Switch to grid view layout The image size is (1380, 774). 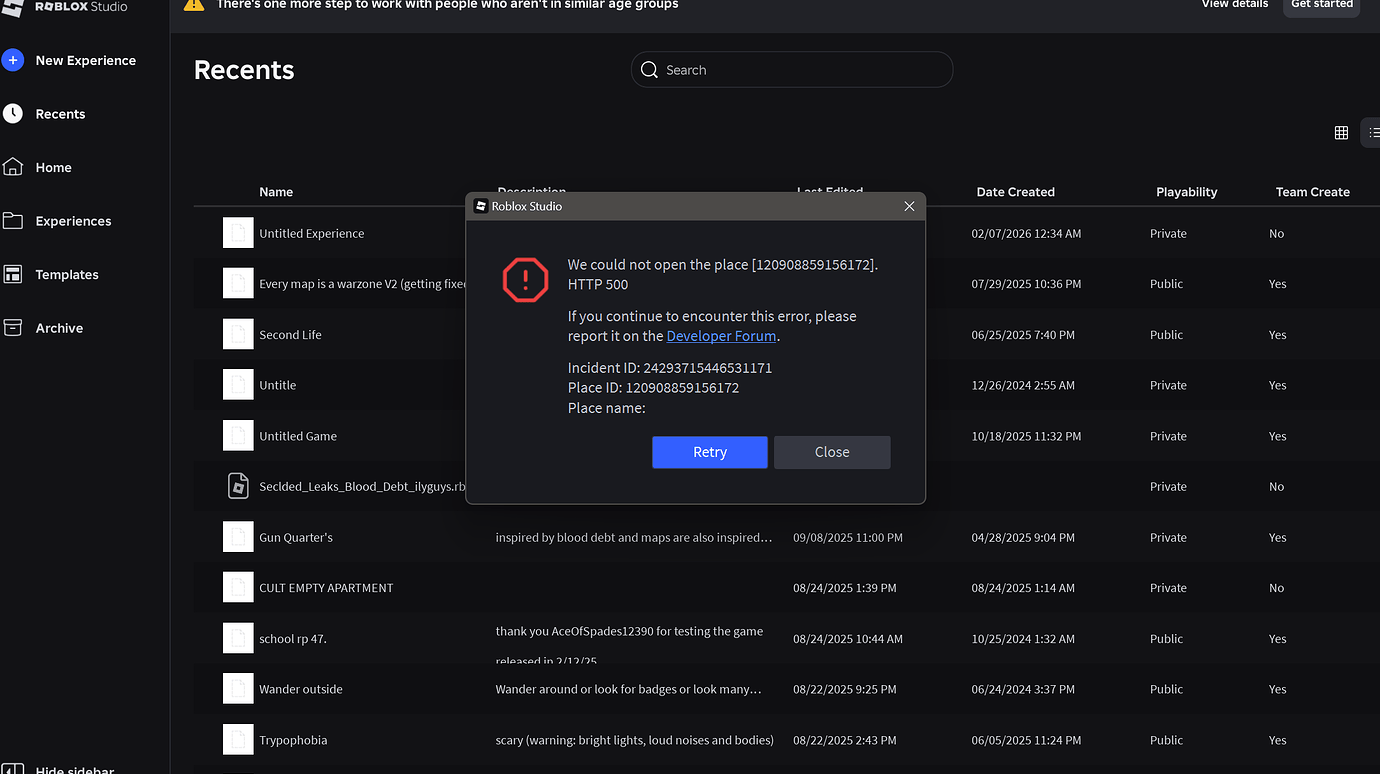tap(1342, 133)
